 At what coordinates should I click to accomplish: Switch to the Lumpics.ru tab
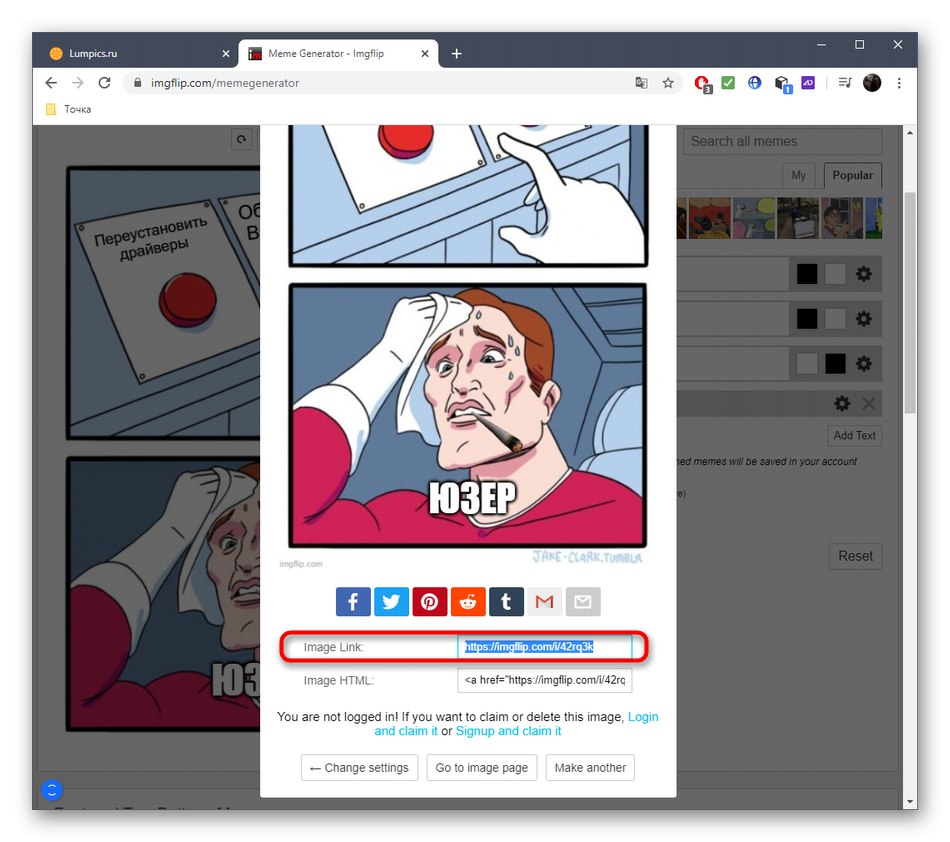[x=135, y=53]
